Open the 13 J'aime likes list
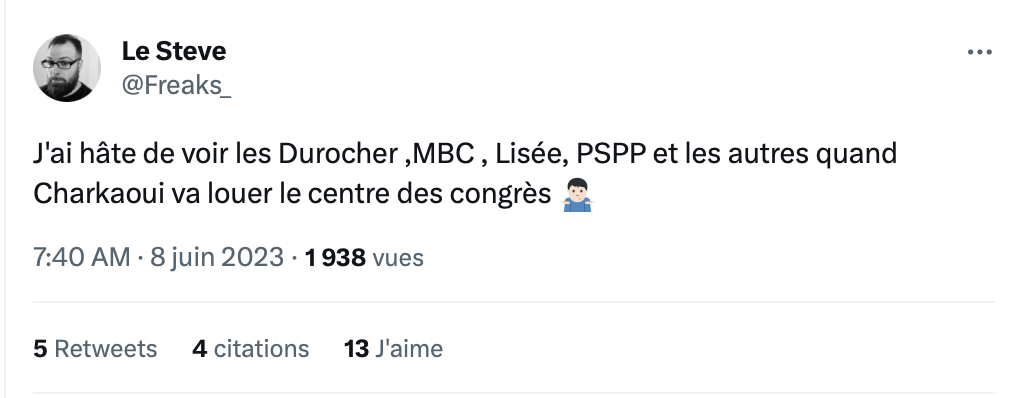The image size is (1022, 398). pyautogui.click(x=394, y=348)
